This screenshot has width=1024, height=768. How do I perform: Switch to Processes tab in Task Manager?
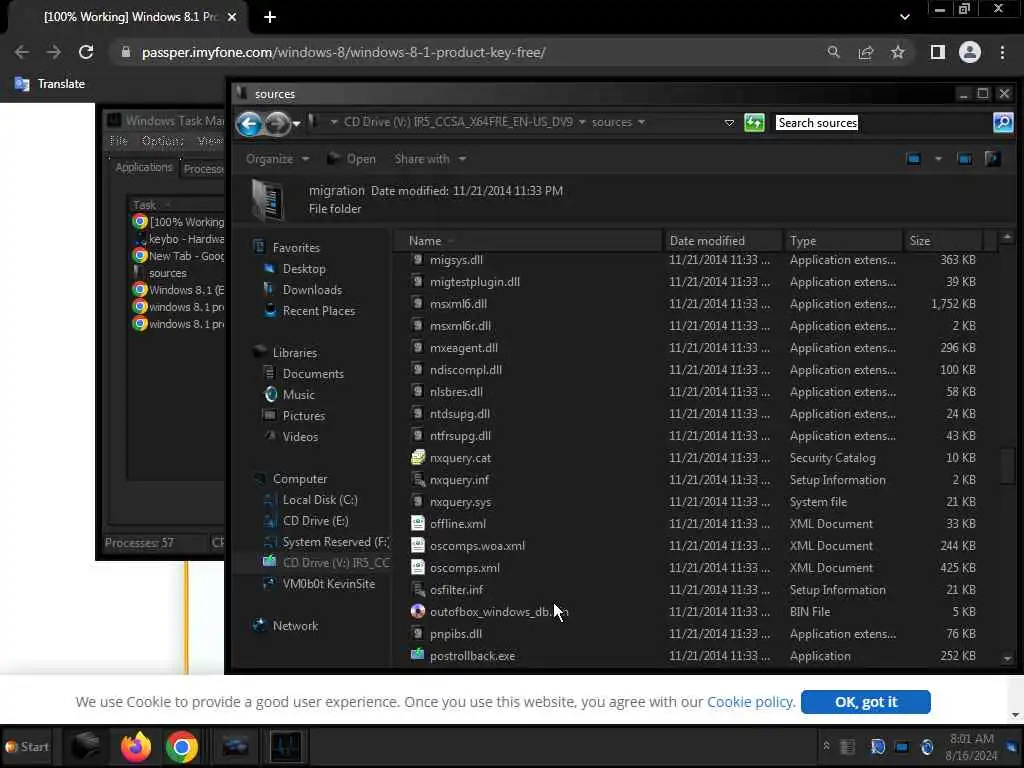tap(202, 168)
